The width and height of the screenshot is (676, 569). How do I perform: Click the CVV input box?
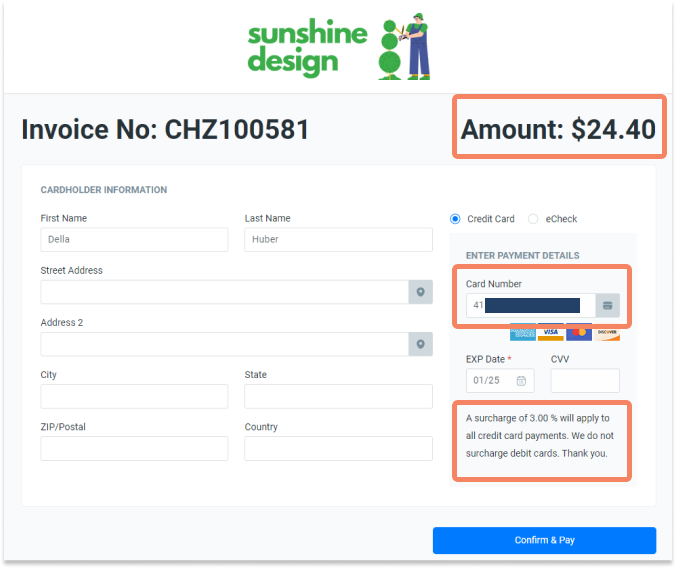click(585, 381)
